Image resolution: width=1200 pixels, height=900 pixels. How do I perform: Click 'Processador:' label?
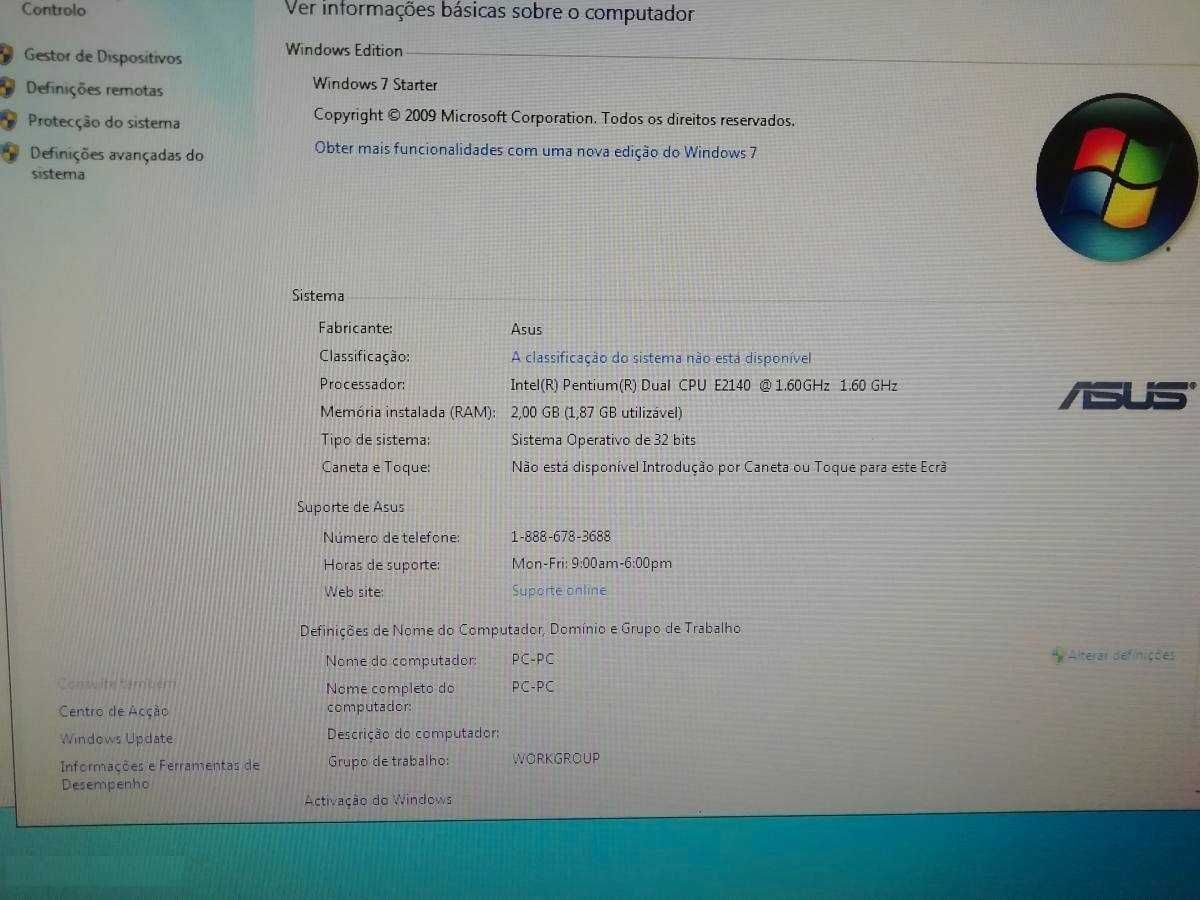[x=362, y=384]
